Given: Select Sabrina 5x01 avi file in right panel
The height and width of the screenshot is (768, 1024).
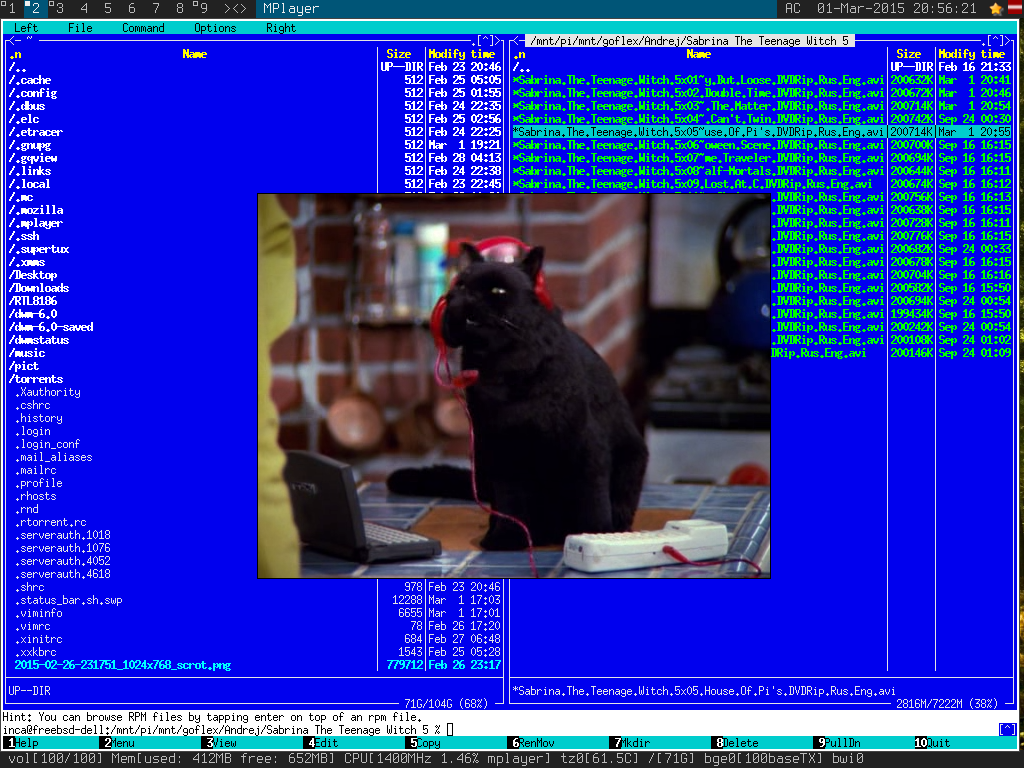Looking at the screenshot, I should [763, 80].
